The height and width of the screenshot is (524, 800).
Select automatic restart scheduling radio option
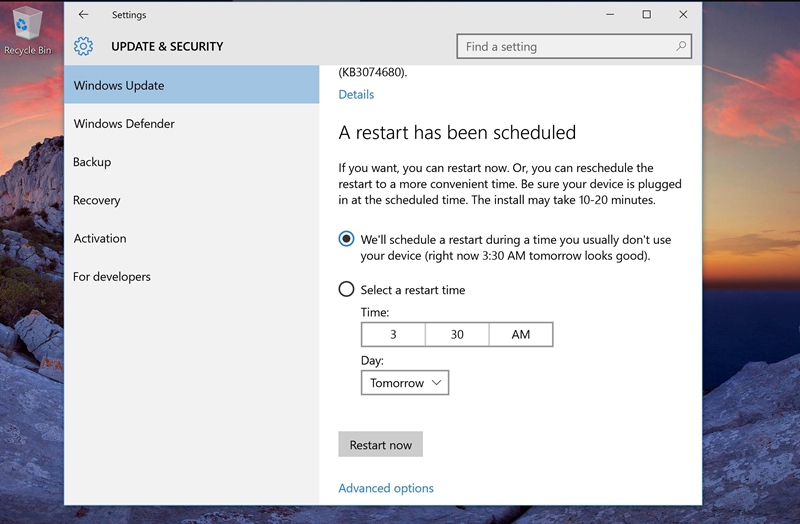tap(346, 239)
